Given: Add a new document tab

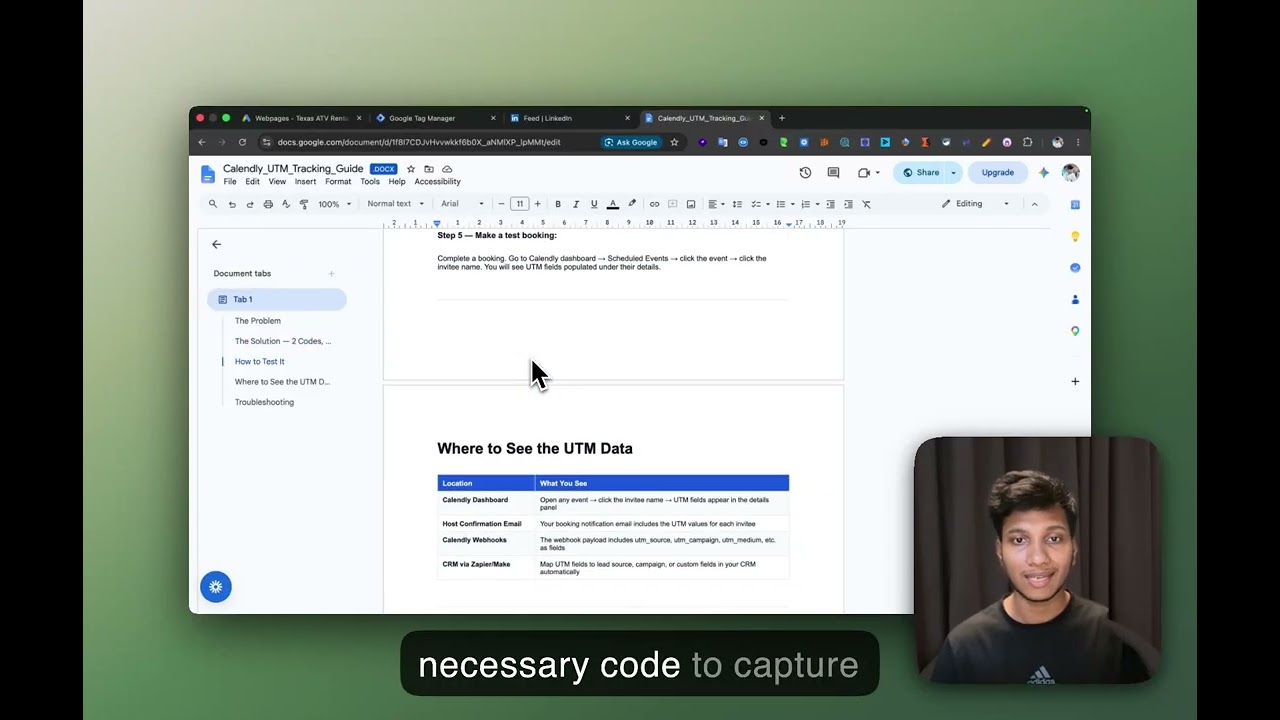Looking at the screenshot, I should [x=331, y=273].
